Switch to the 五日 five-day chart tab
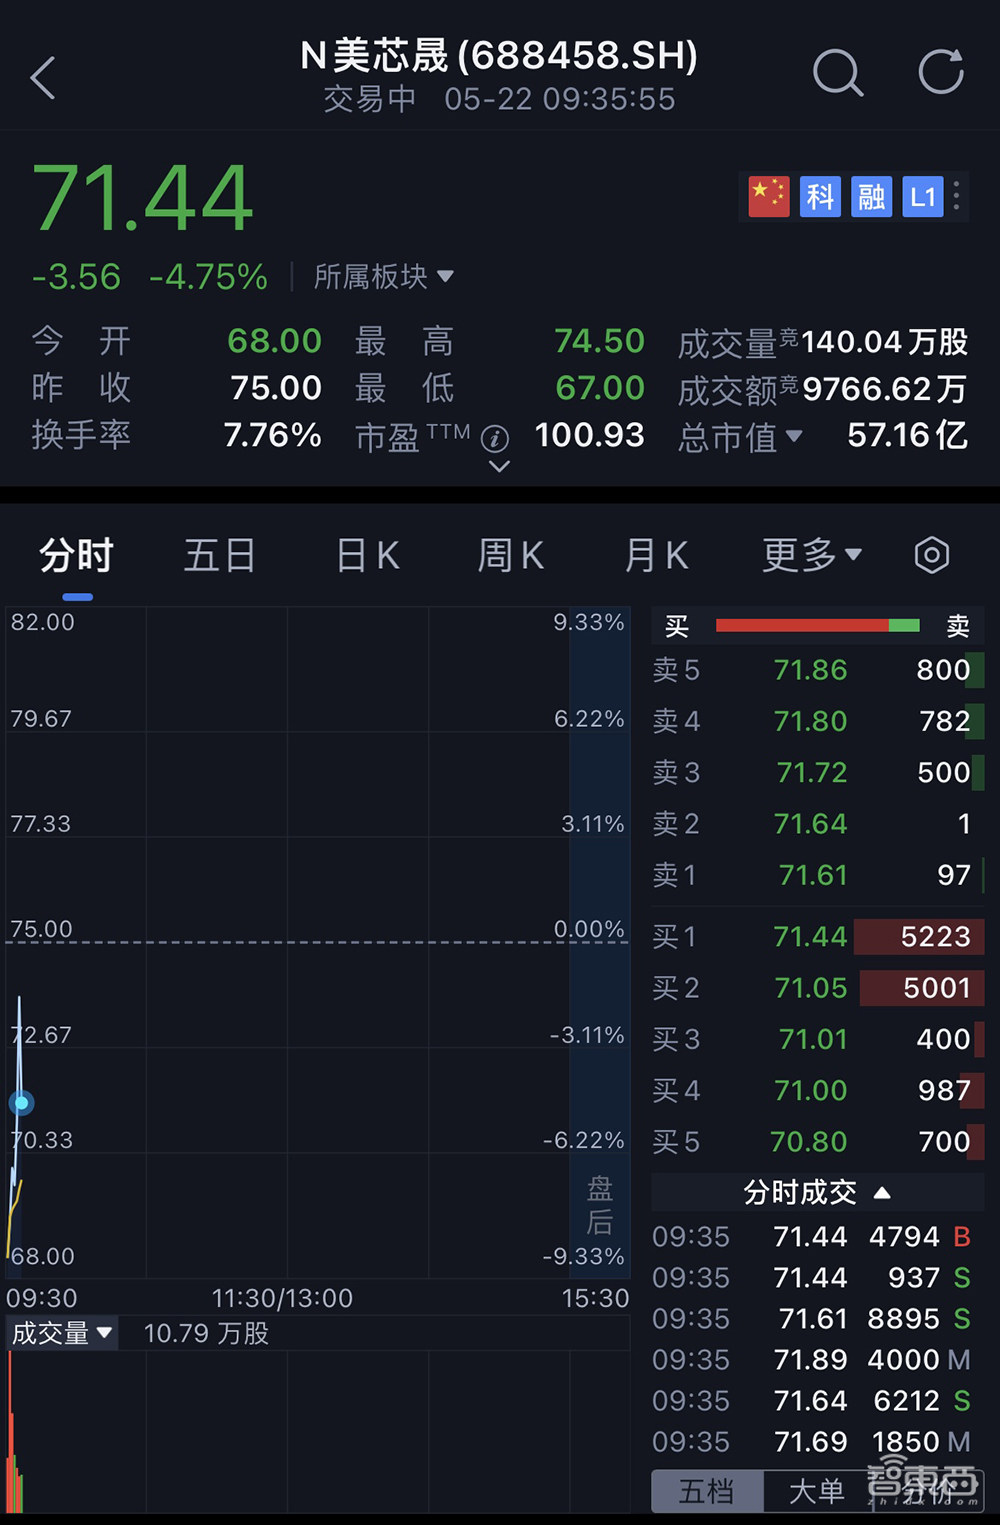 219,554
